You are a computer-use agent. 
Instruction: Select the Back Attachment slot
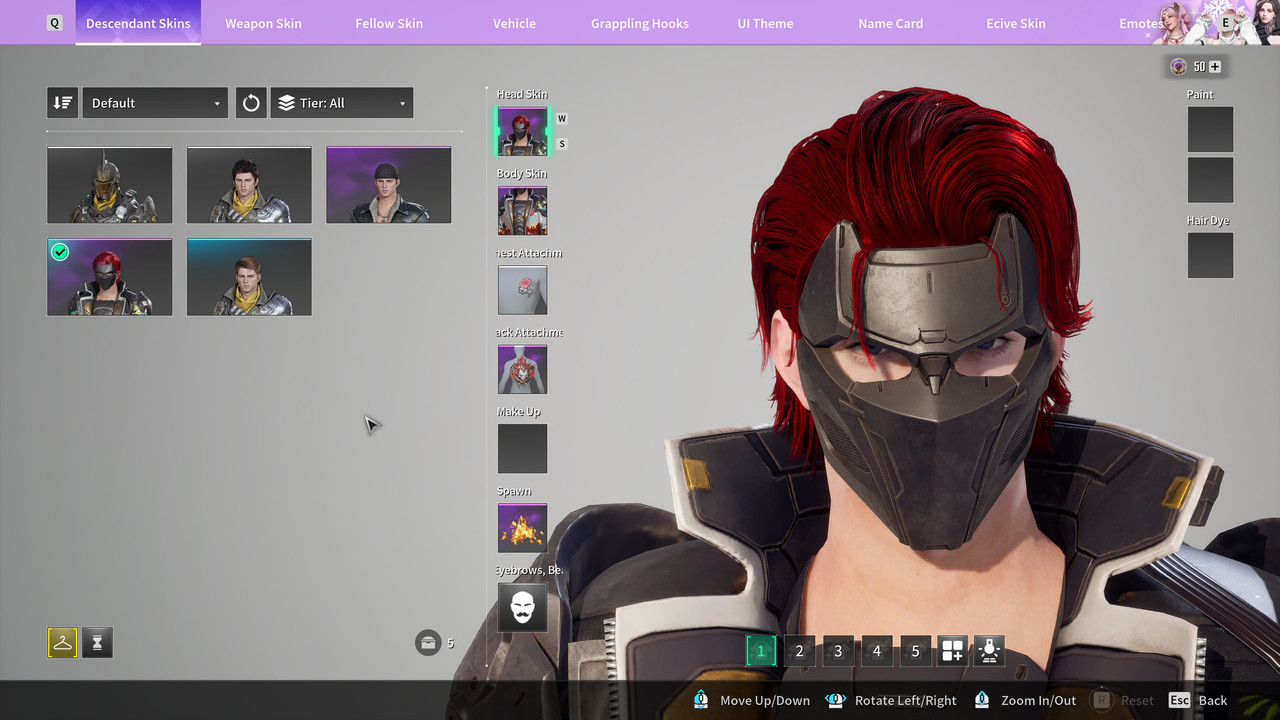pos(522,369)
